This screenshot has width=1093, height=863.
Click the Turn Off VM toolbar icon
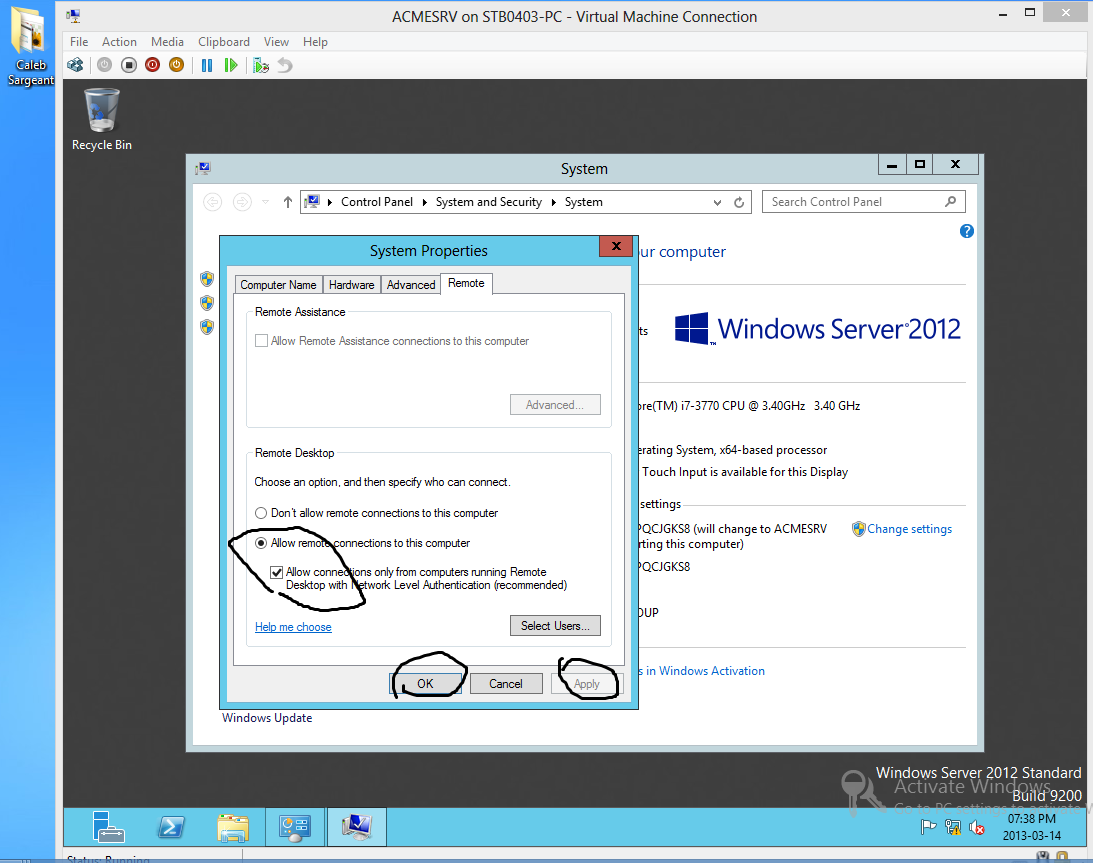click(x=128, y=66)
